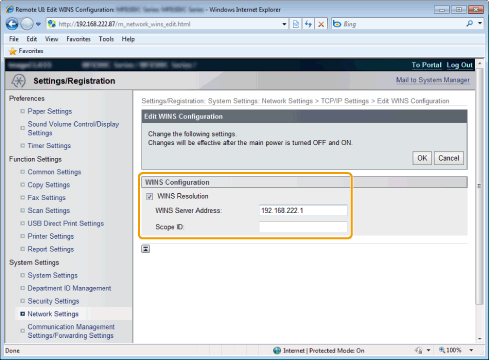Image resolution: width=489 pixels, height=360 pixels.
Task: Open Printer Settings in sidebar
Action: [x=51, y=236]
